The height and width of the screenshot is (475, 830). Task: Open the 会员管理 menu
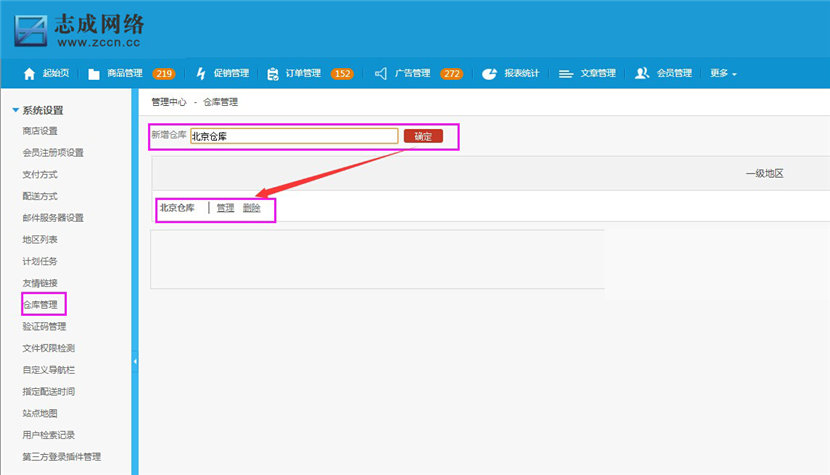coord(674,73)
